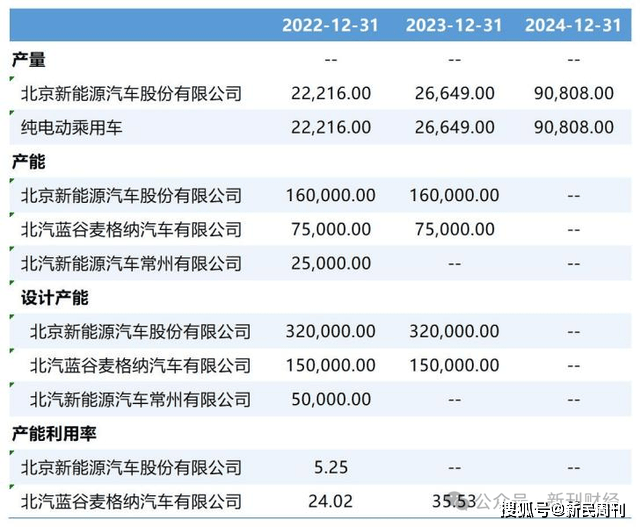Click the 产量 section label

pos(29,60)
